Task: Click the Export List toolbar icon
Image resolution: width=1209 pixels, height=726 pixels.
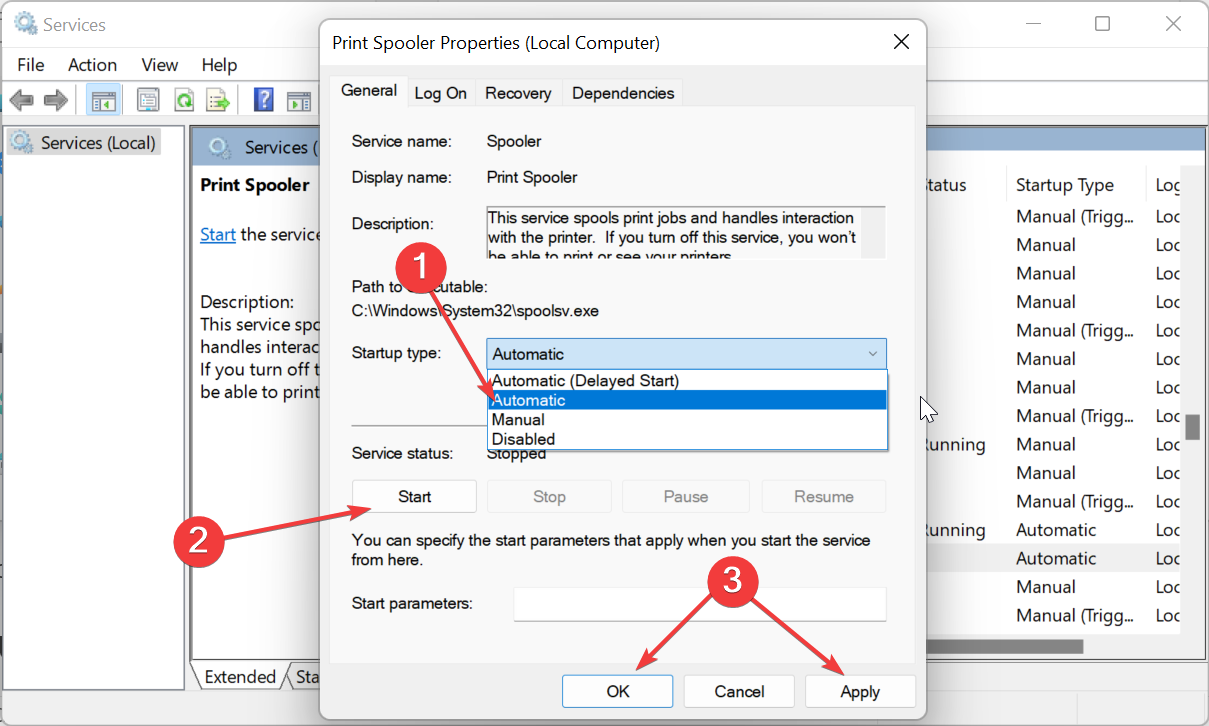Action: click(218, 99)
